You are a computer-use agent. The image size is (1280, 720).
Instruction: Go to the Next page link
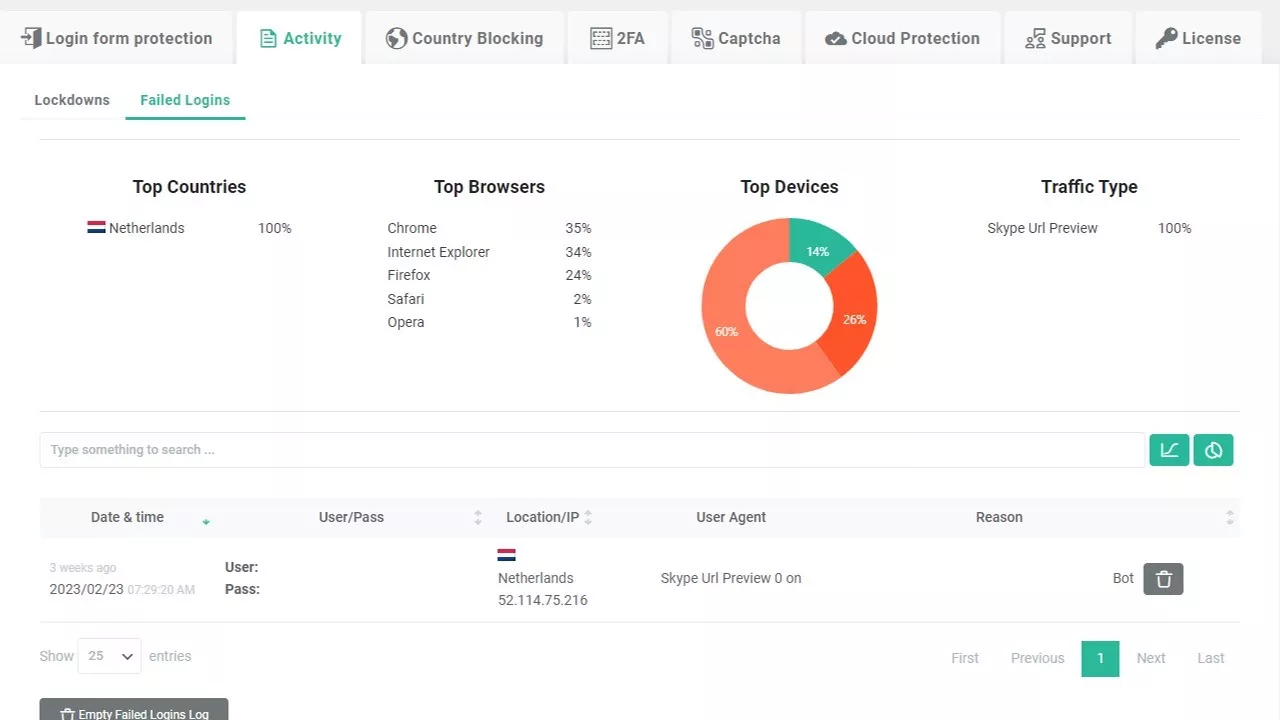1151,658
